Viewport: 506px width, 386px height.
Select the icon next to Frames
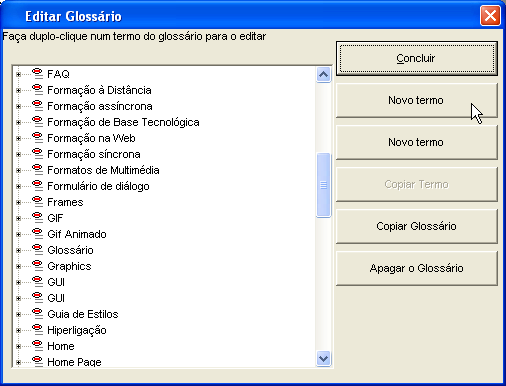click(x=38, y=202)
